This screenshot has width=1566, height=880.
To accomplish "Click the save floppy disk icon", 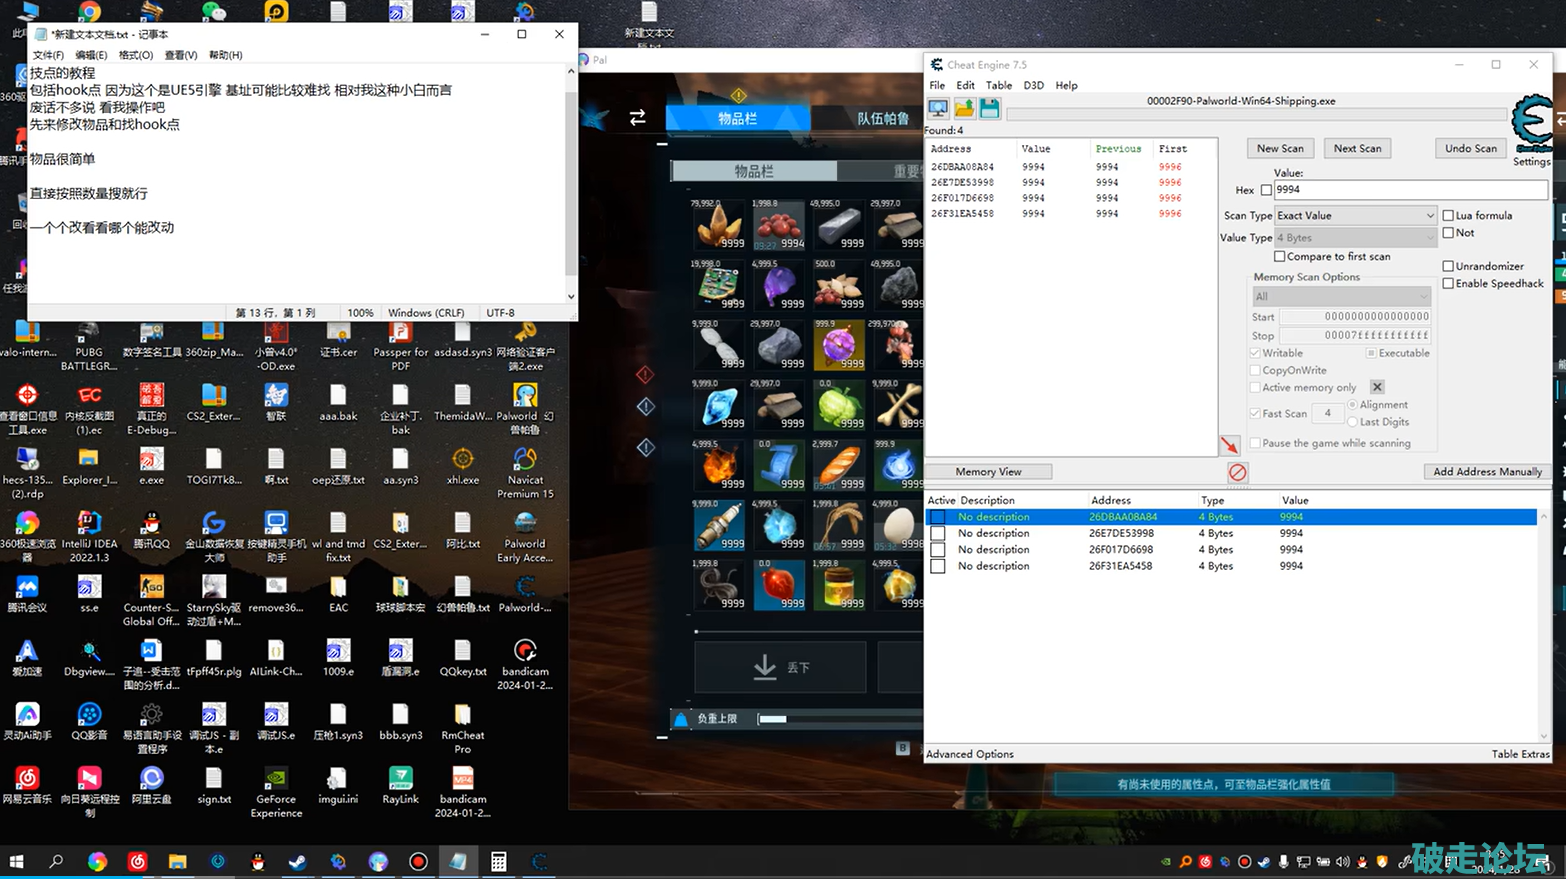I will pos(989,109).
